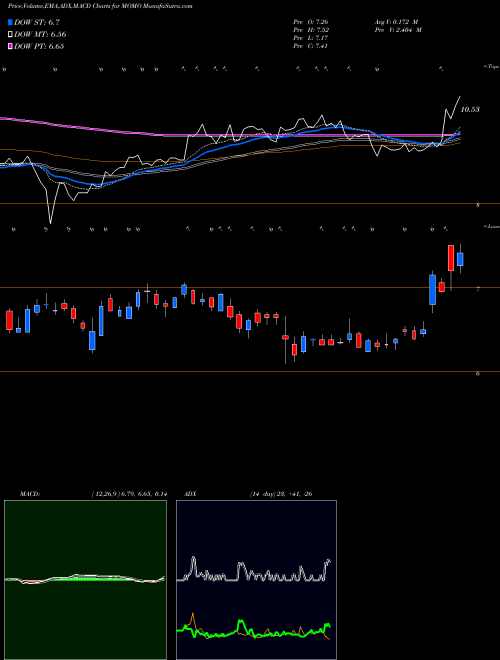Click the ADX values '(14 day) 28, +41, -26'
The width and height of the screenshot is (500, 660).
pyautogui.click(x=281, y=494)
